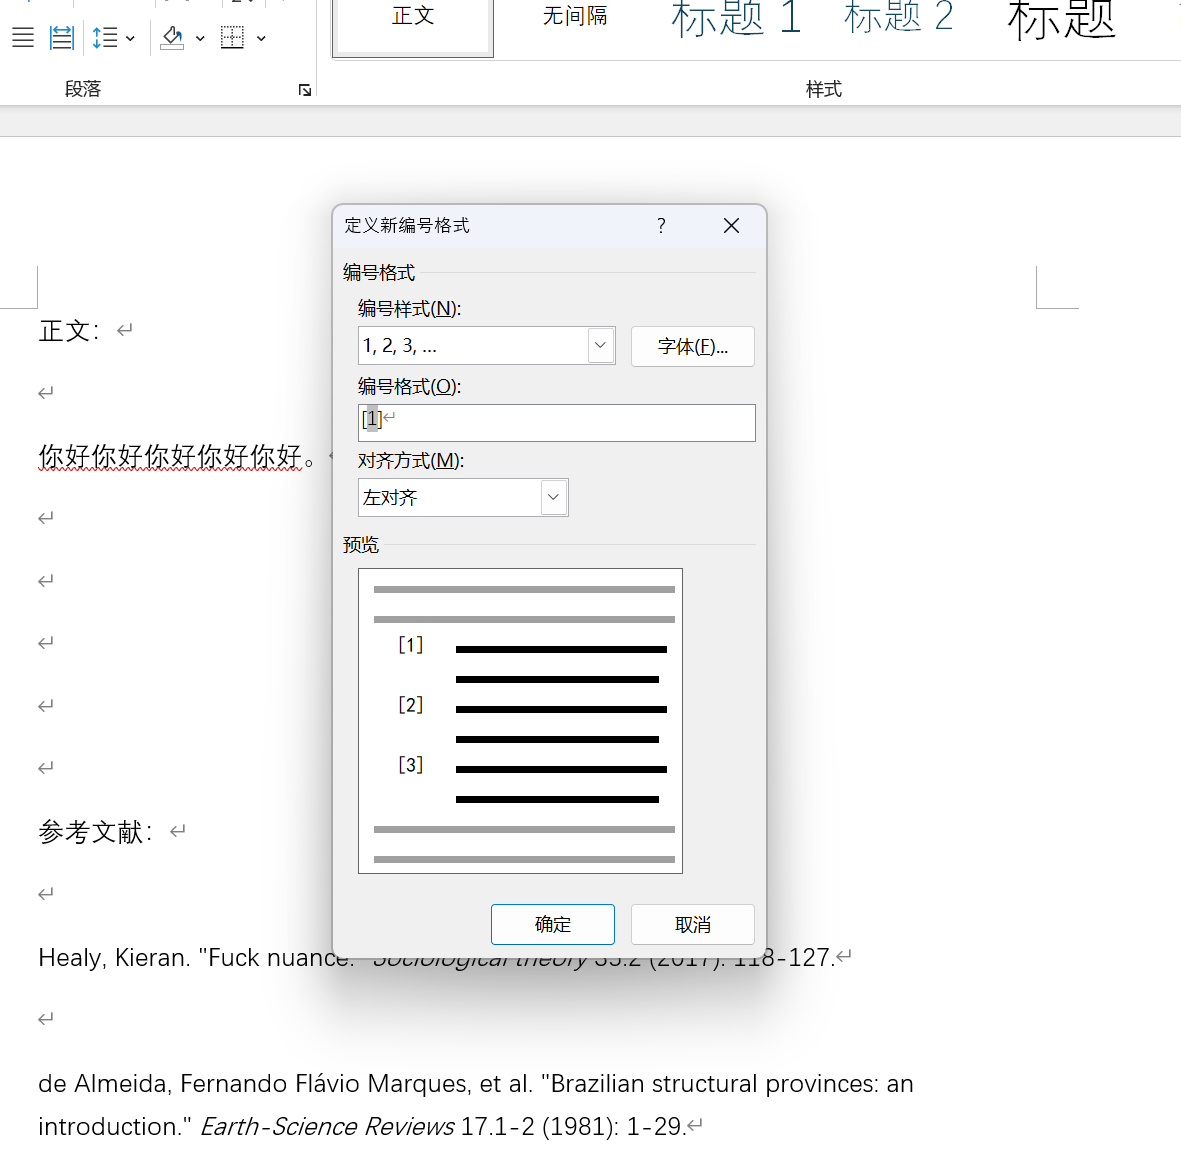Click the 字体(F)... button
The height and width of the screenshot is (1157, 1181).
pyautogui.click(x=692, y=347)
